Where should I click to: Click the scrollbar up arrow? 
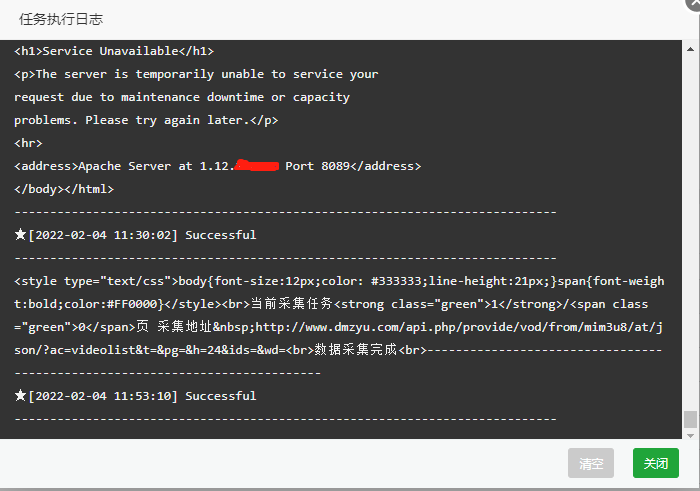pyautogui.click(x=690, y=49)
